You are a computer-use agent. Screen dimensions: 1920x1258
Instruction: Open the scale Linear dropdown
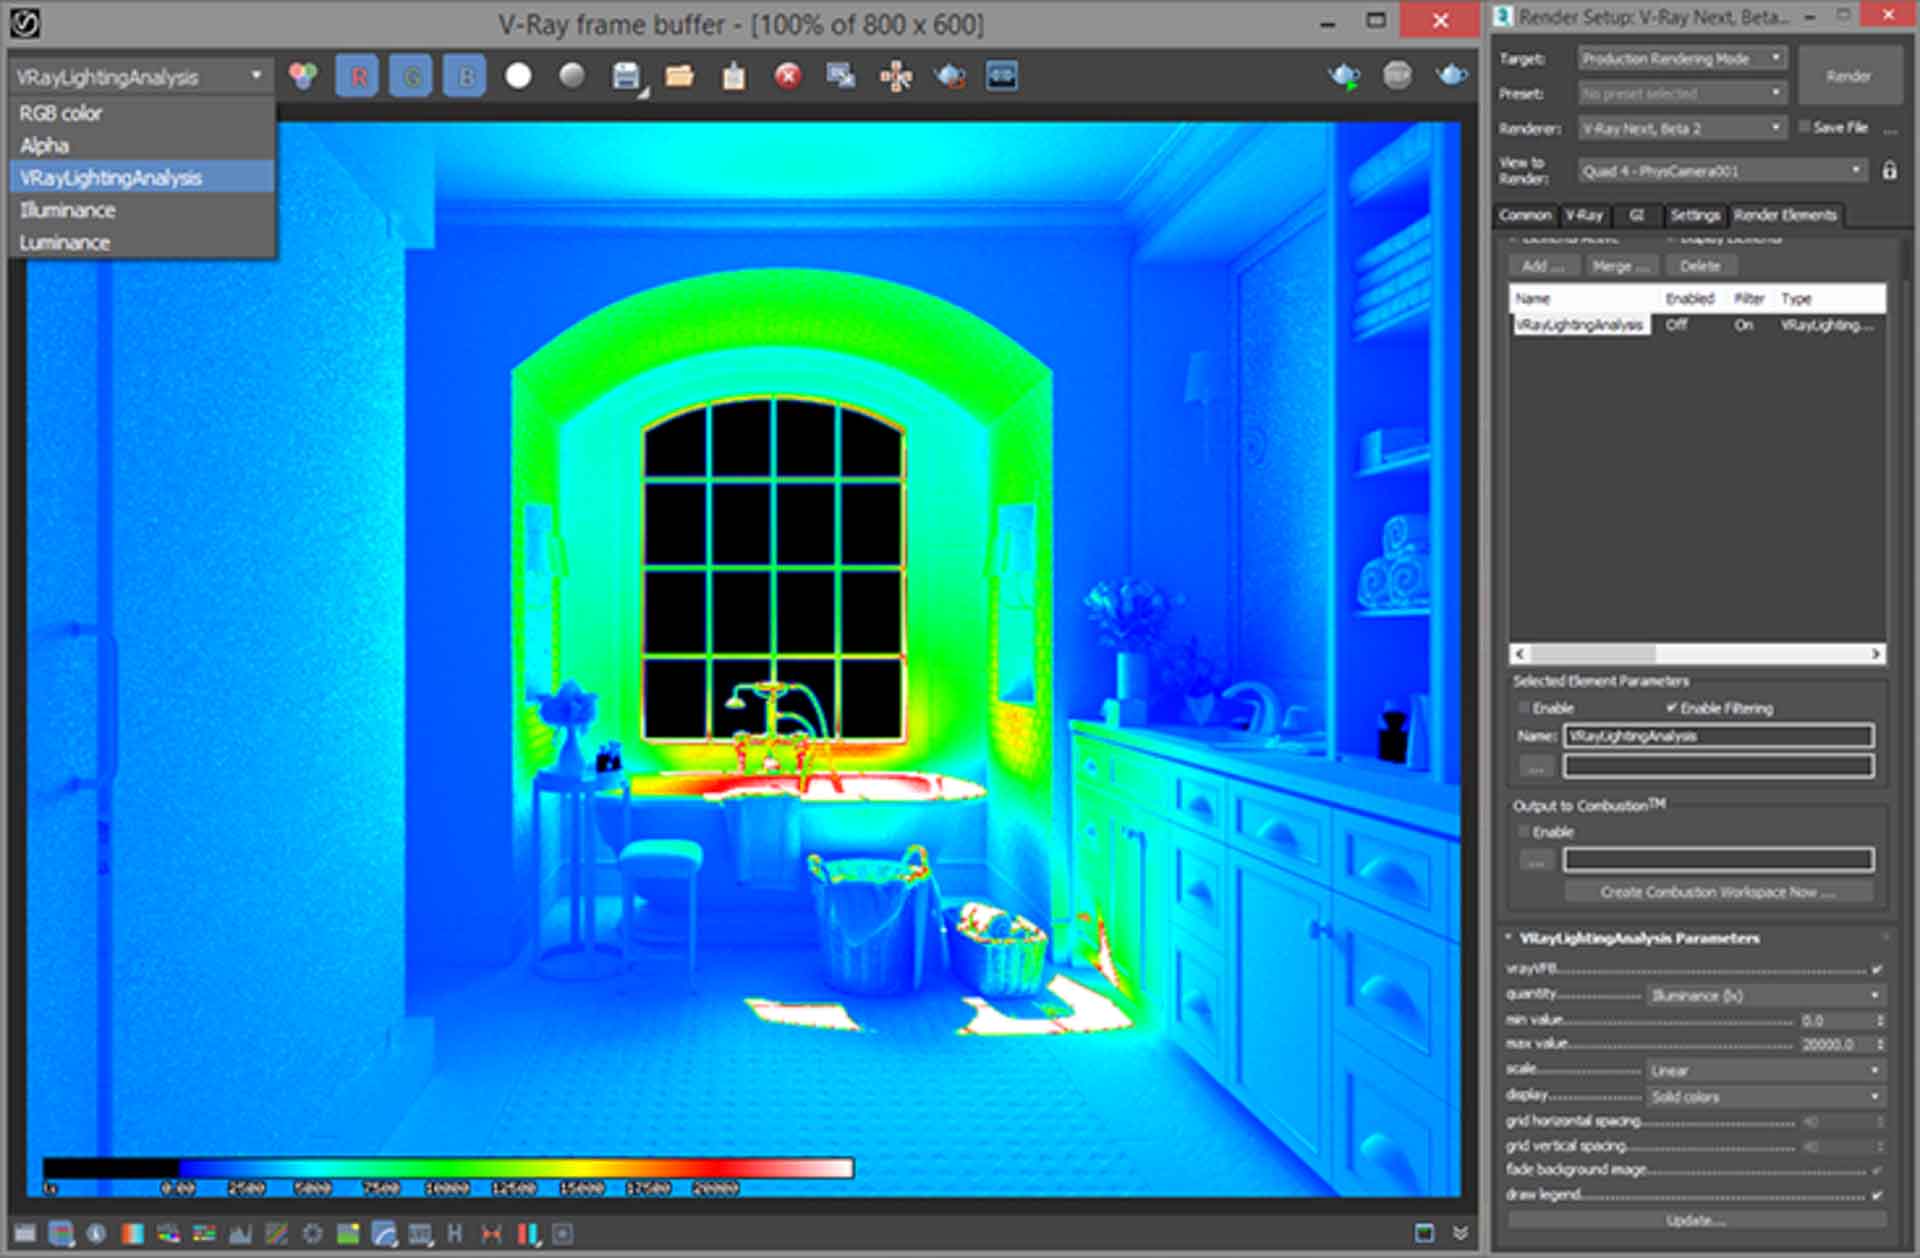(1764, 1070)
